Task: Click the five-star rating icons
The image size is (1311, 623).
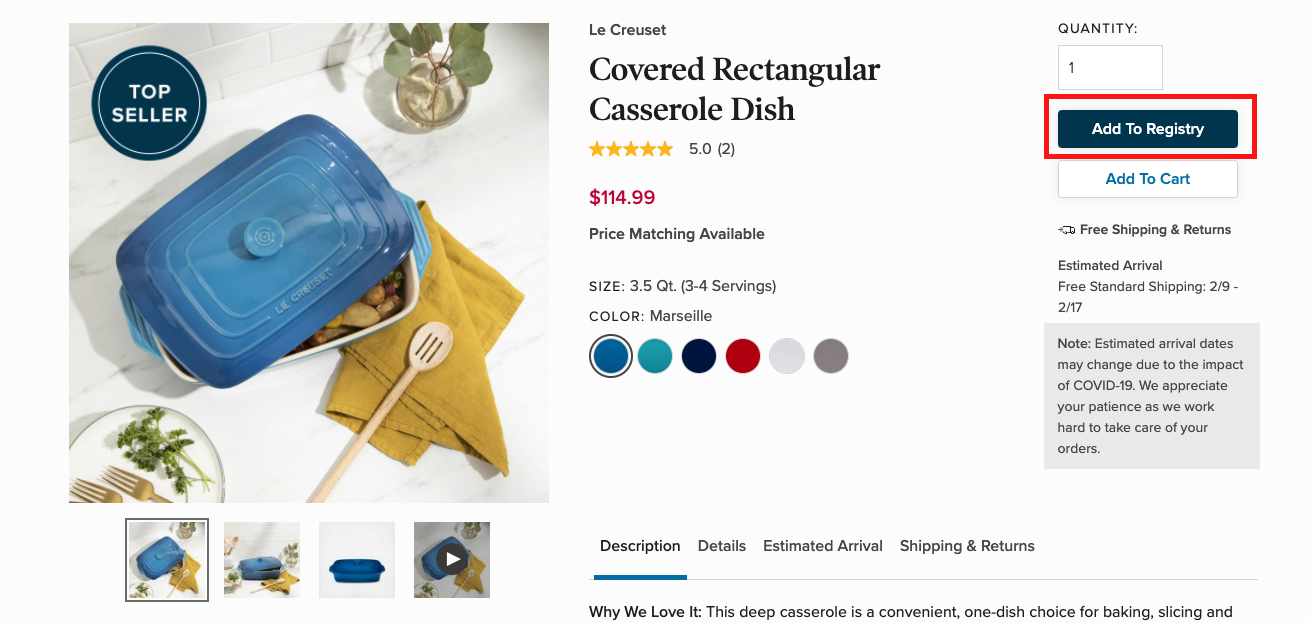Action: (x=631, y=149)
